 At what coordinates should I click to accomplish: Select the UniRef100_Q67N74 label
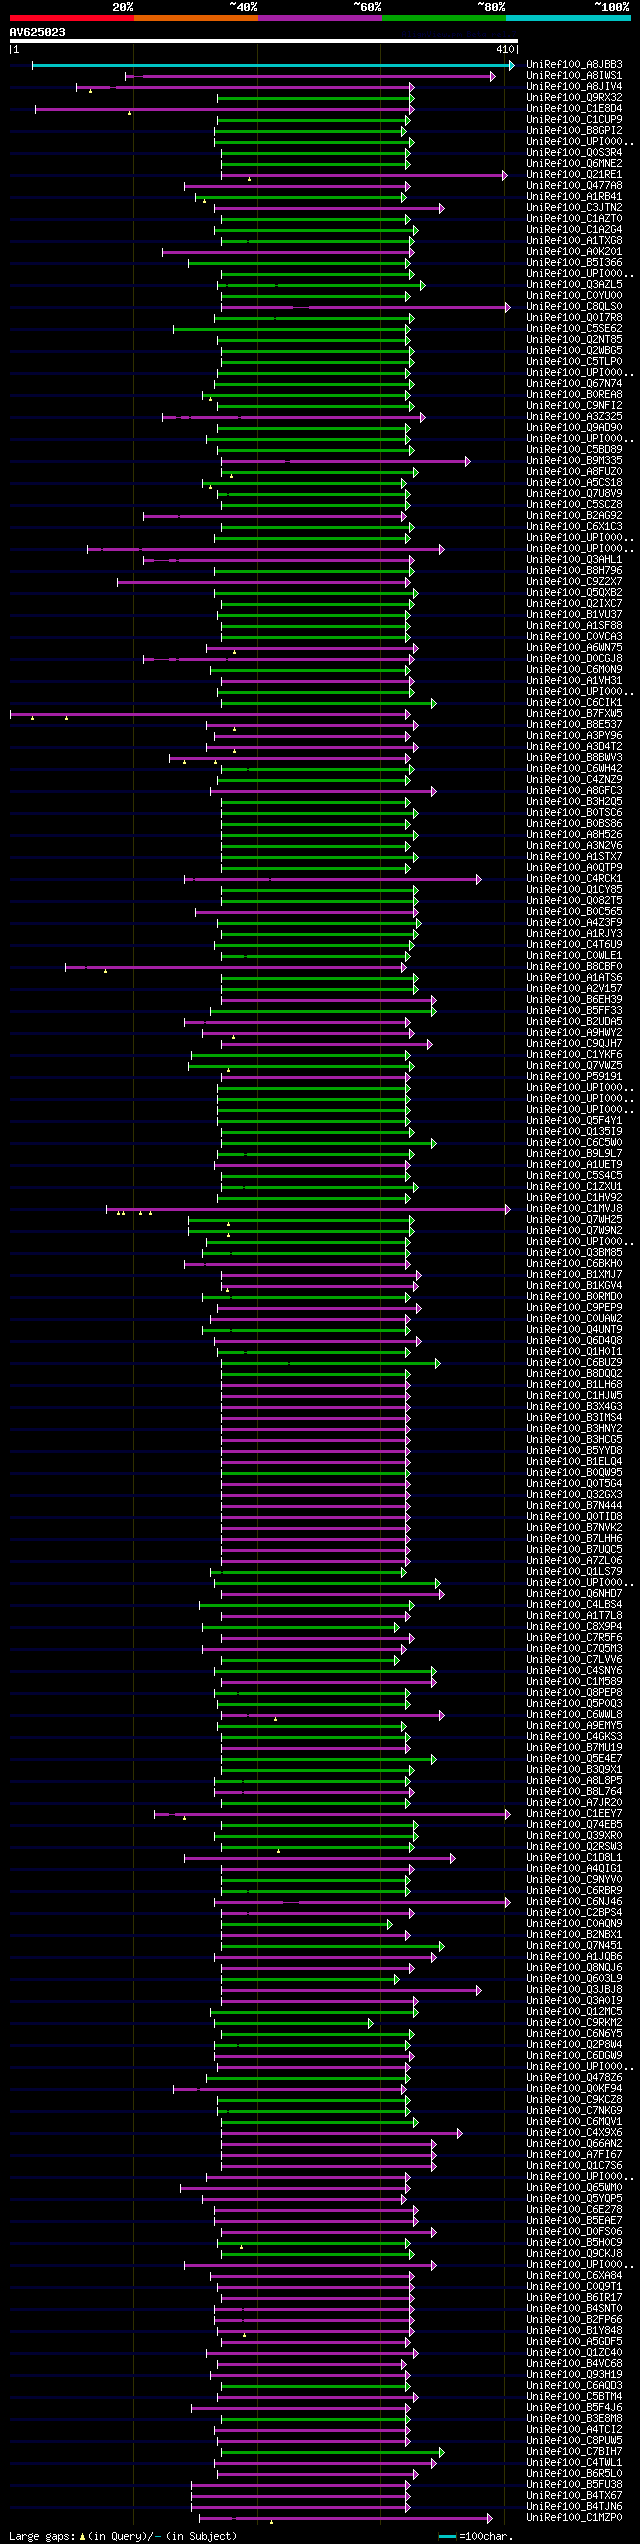point(574,384)
